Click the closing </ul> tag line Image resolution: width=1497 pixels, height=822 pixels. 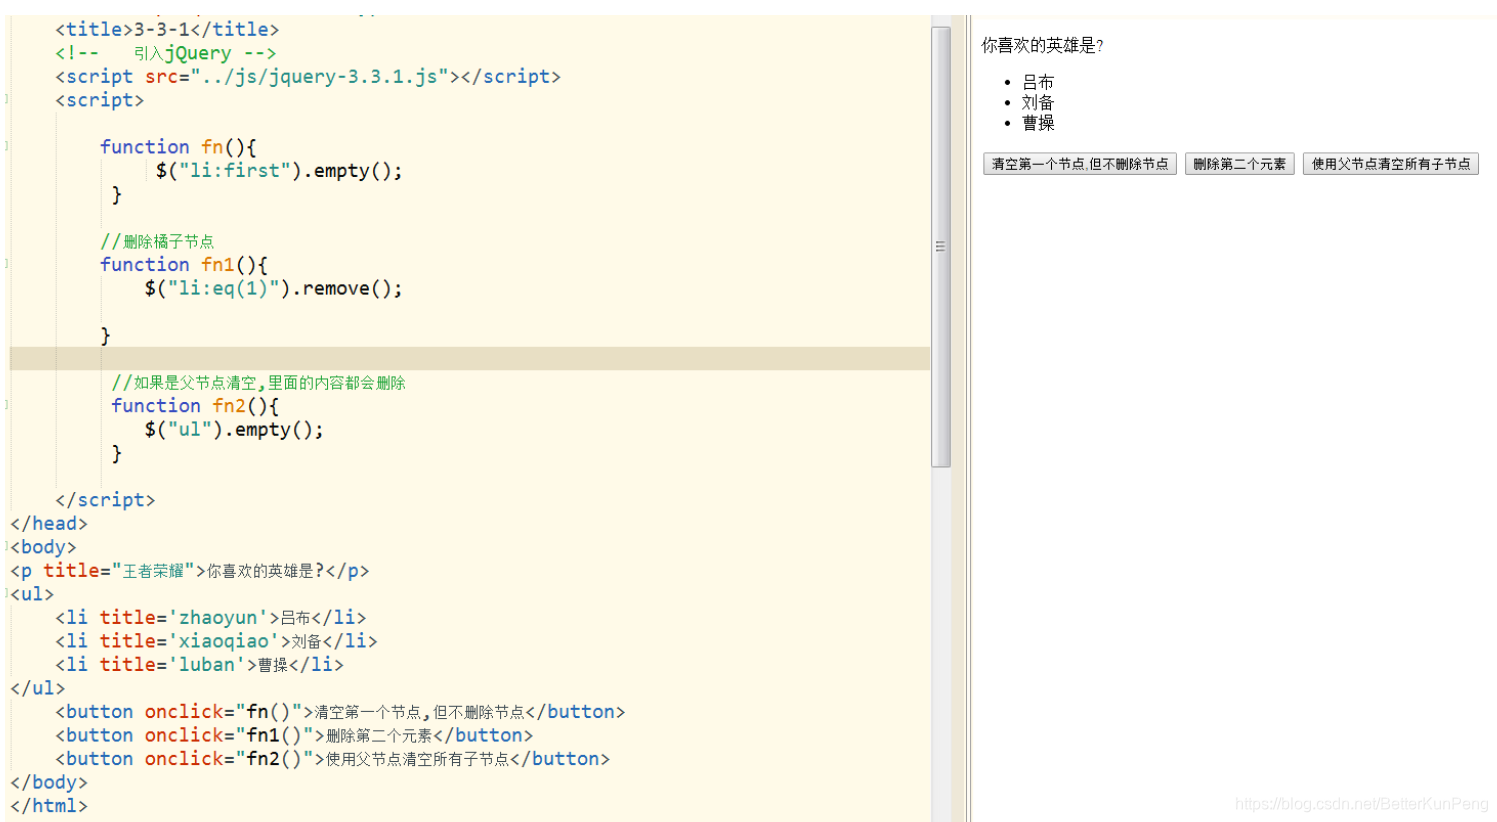38,688
